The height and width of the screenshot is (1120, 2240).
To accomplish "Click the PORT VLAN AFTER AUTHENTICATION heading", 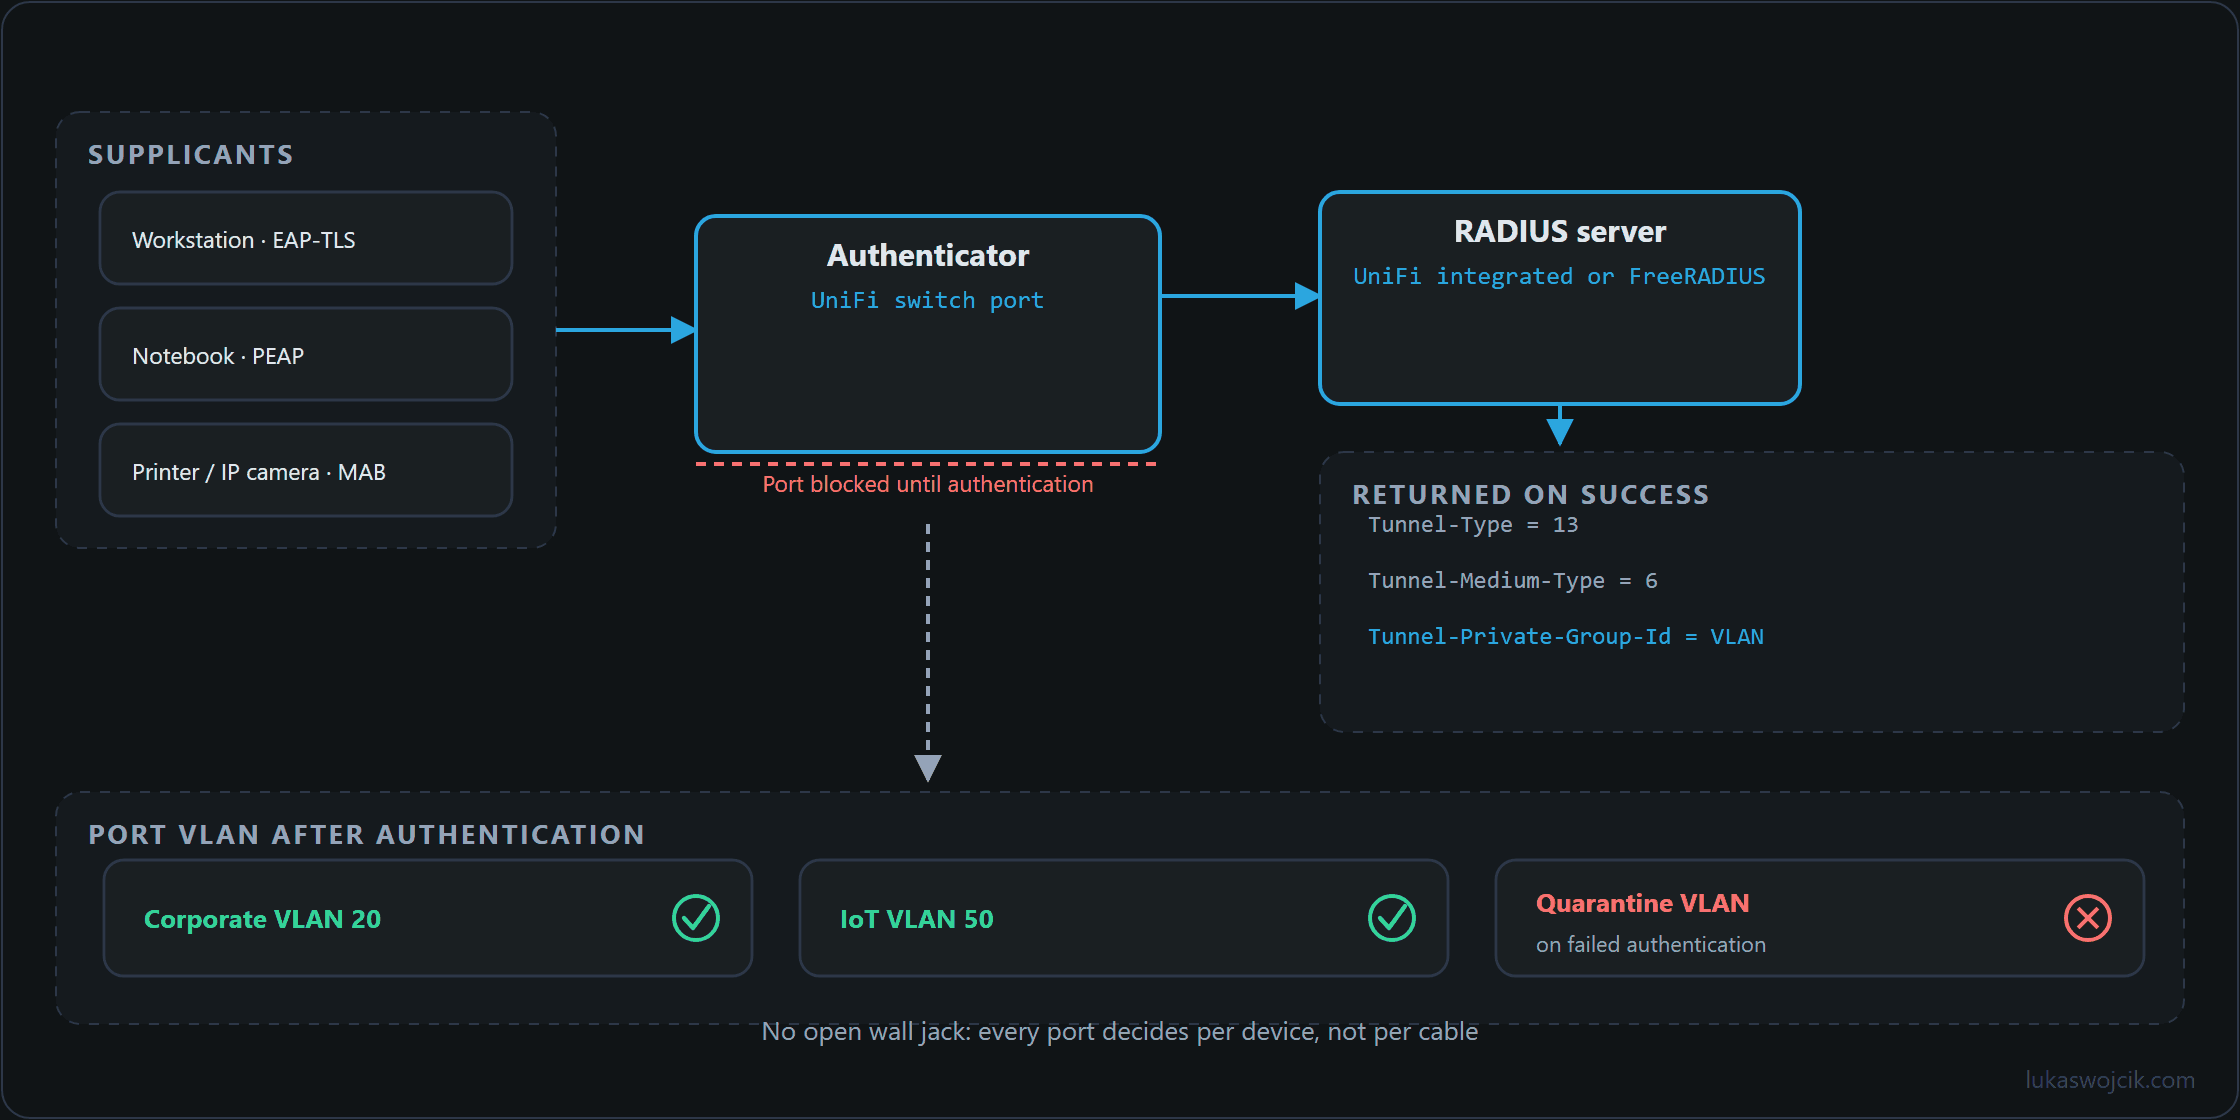I will pyautogui.click(x=367, y=835).
